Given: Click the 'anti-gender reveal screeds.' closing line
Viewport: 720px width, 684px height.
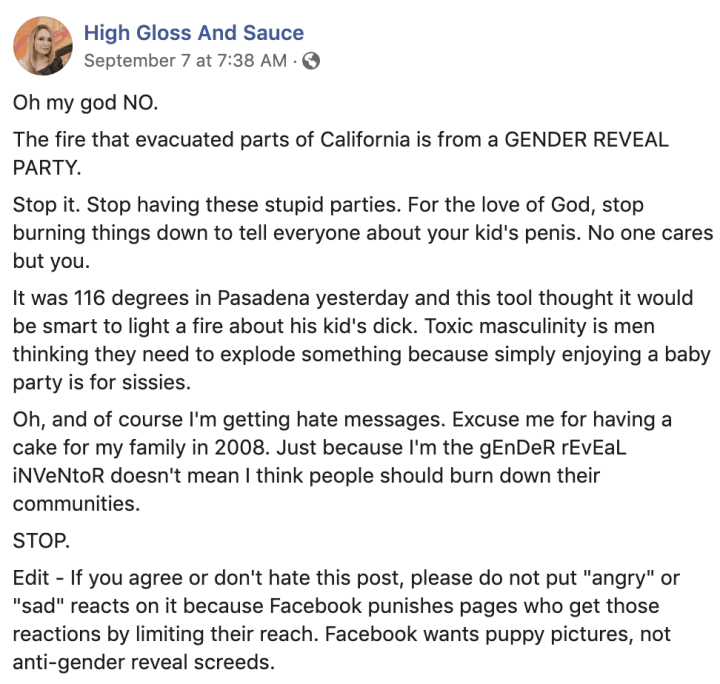Looking at the screenshot, I should [144, 662].
